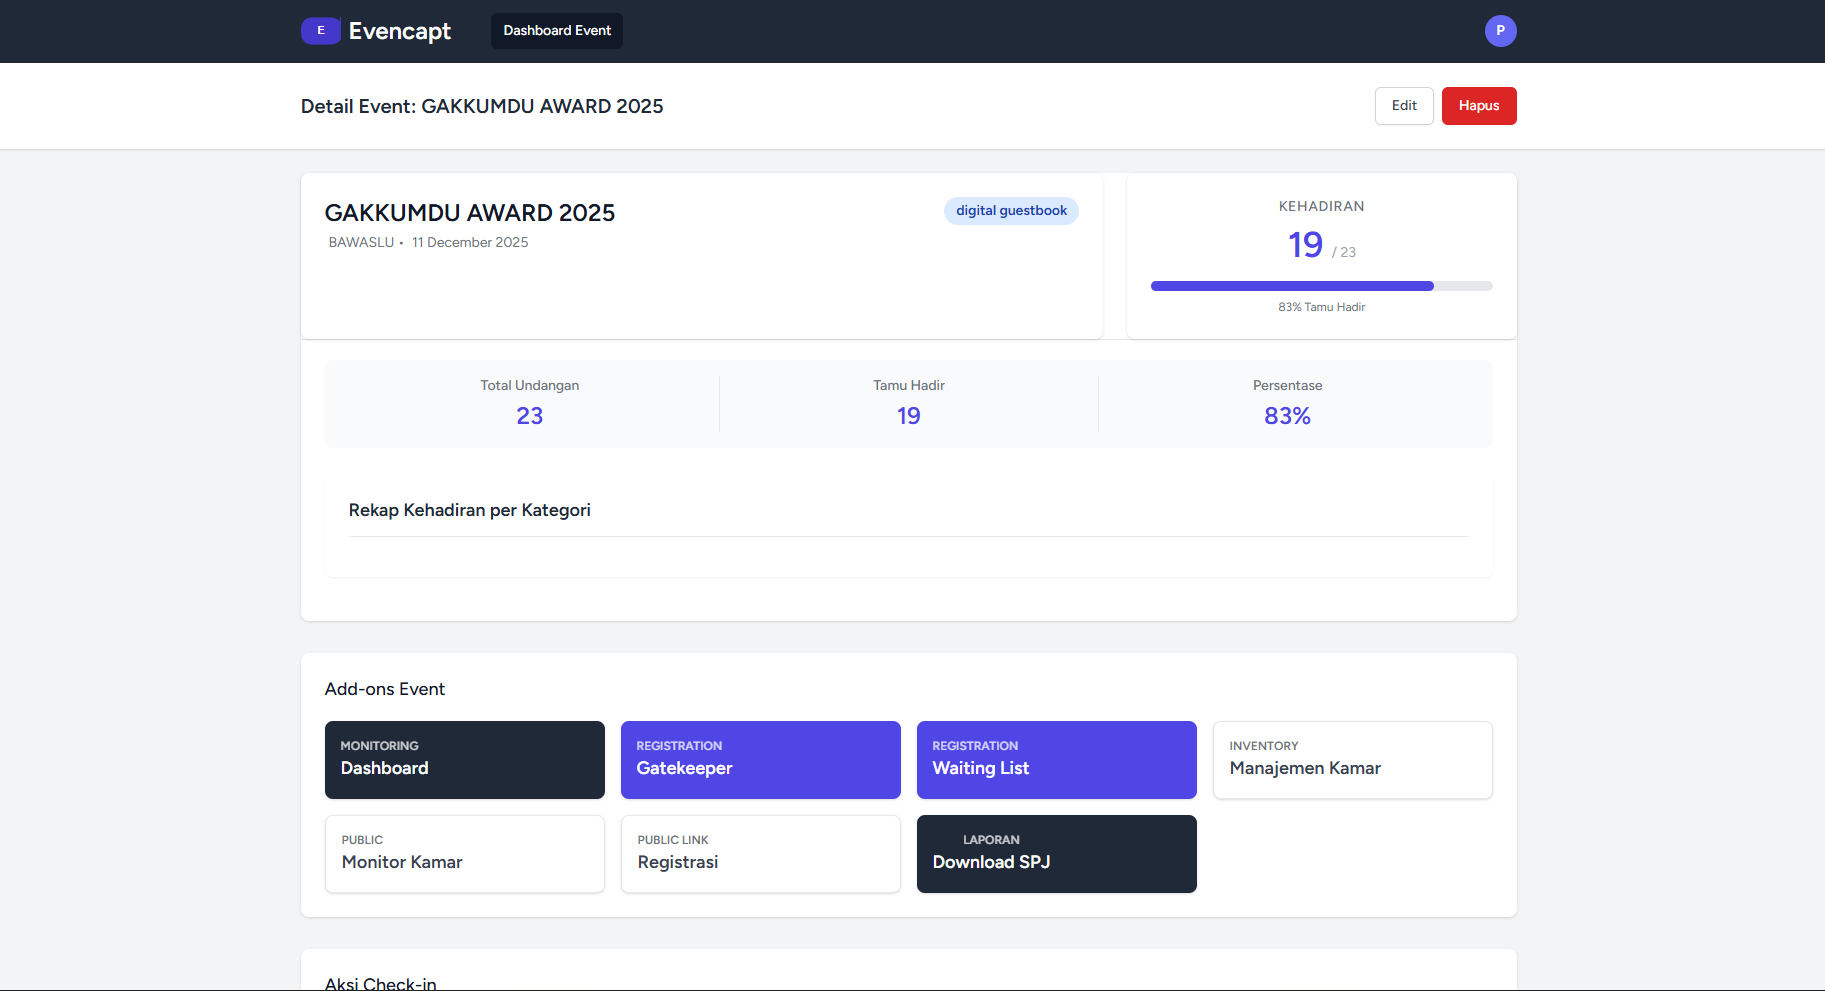Switch to the Dashboard Event tab
The width and height of the screenshot is (1825, 991).
[x=556, y=31]
